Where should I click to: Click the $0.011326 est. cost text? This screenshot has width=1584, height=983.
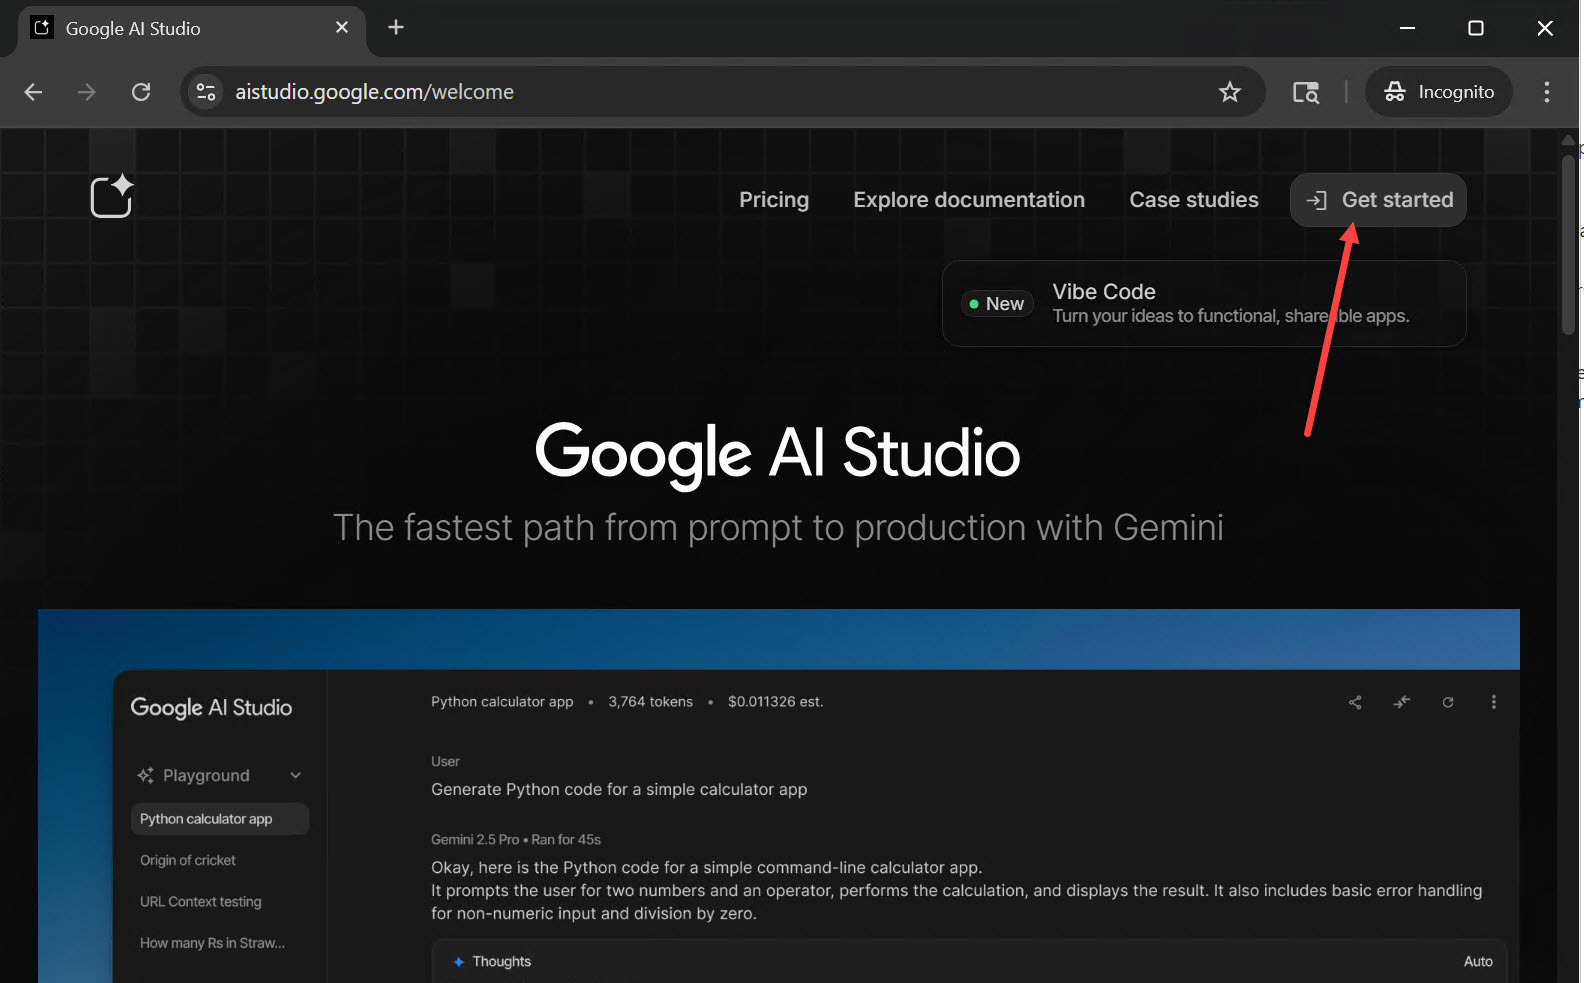pyautogui.click(x=776, y=702)
